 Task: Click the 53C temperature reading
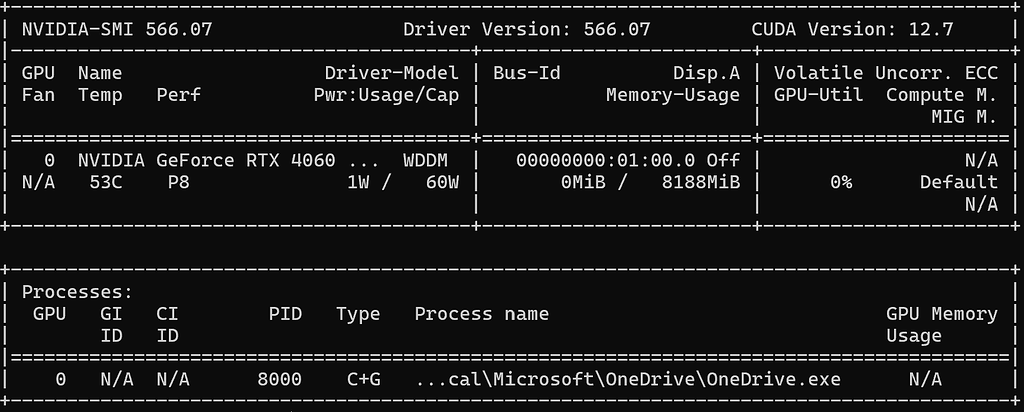(x=105, y=182)
